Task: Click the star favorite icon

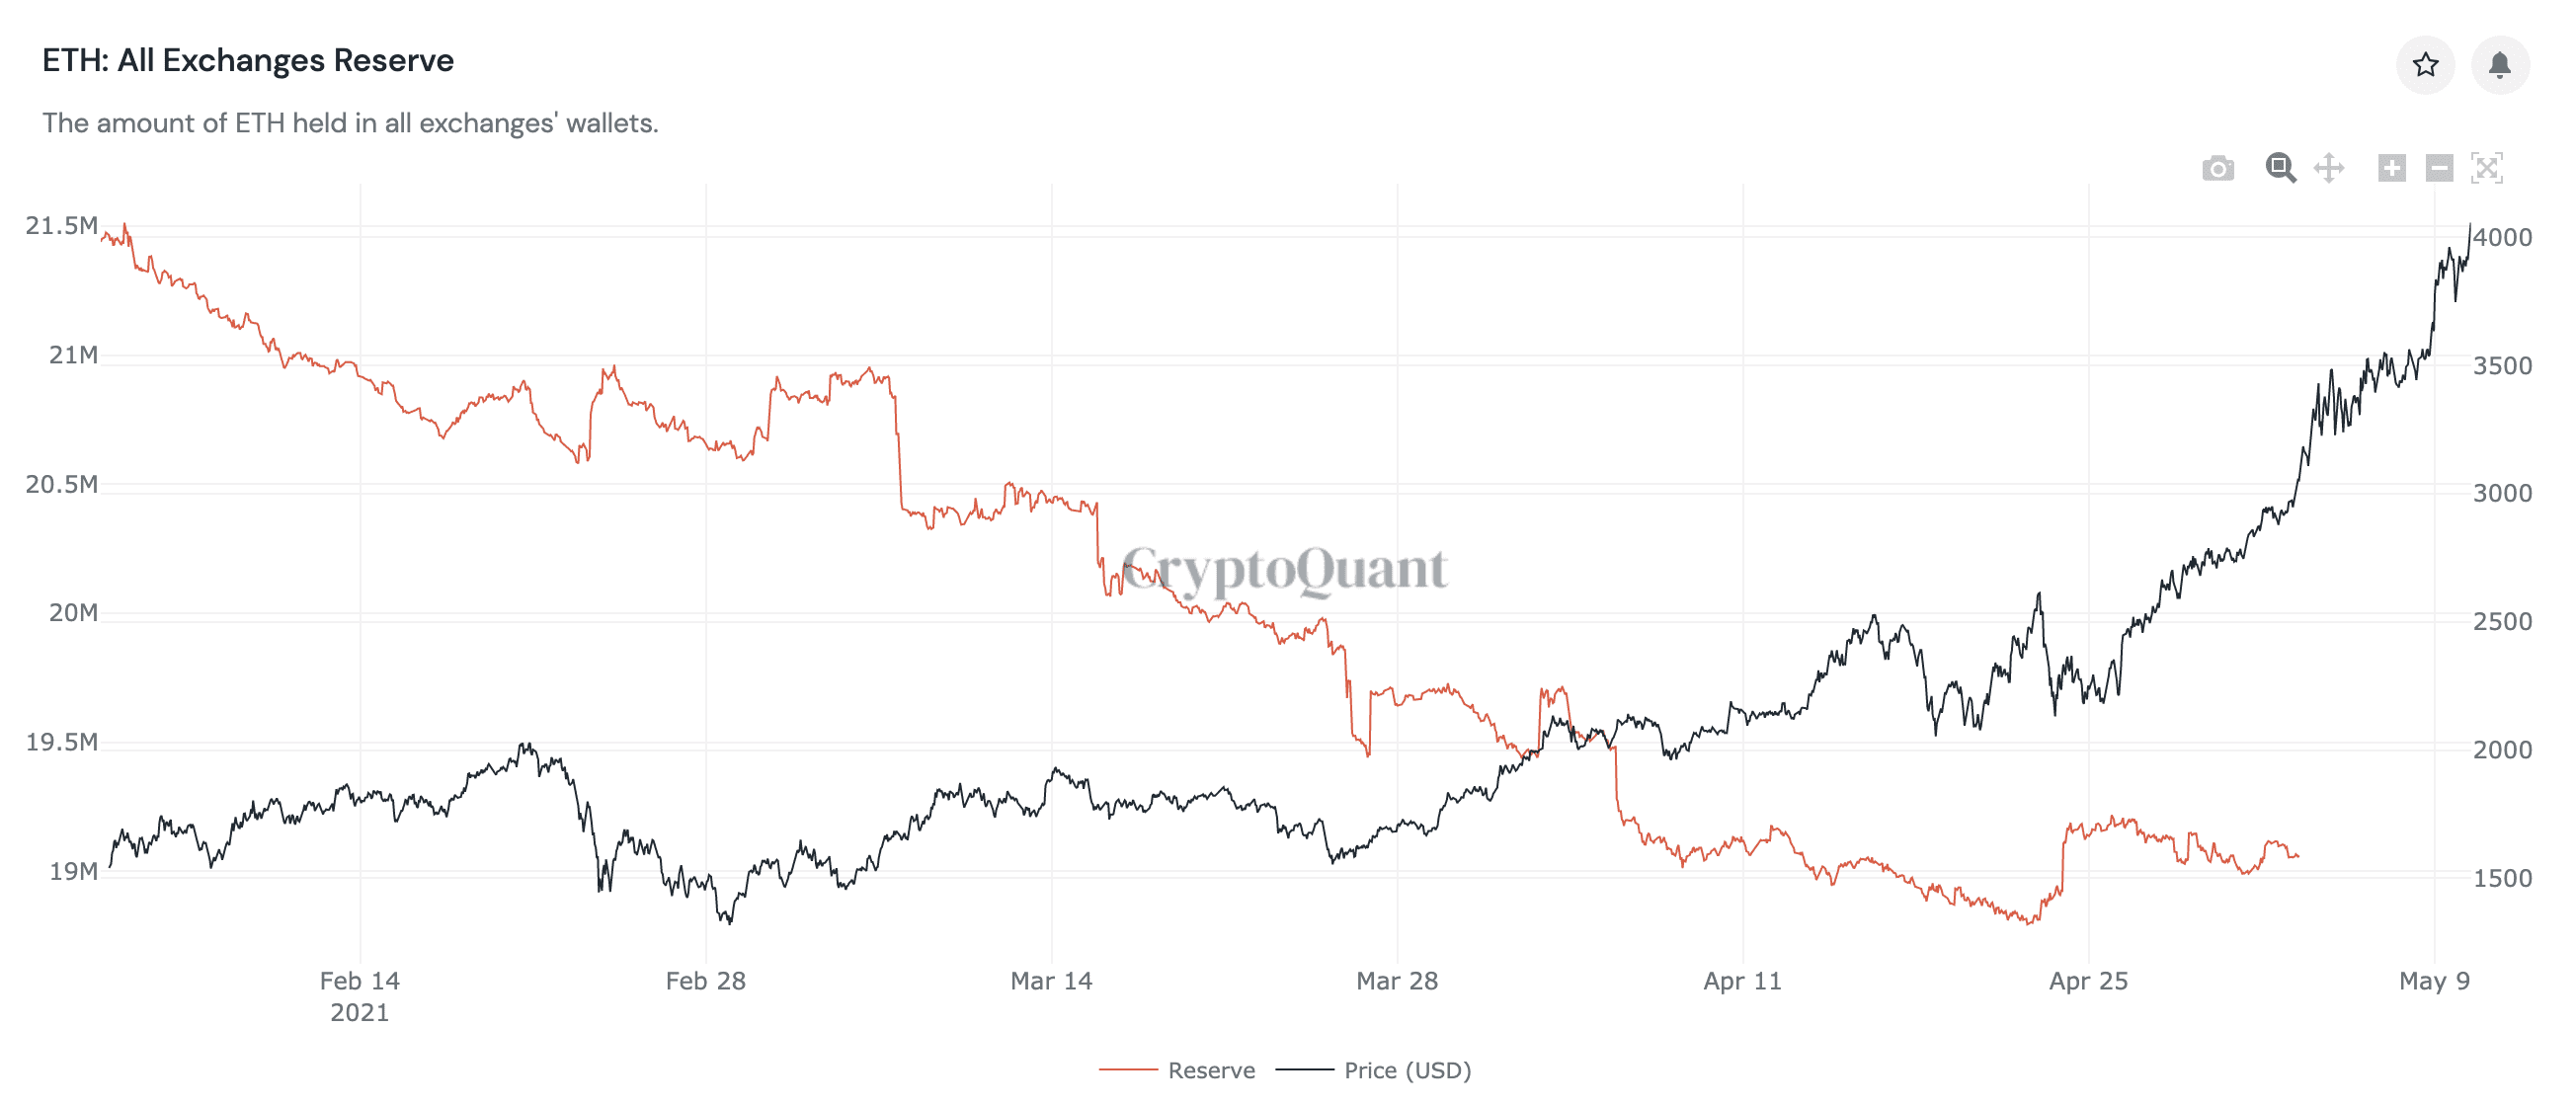Action: (2424, 65)
